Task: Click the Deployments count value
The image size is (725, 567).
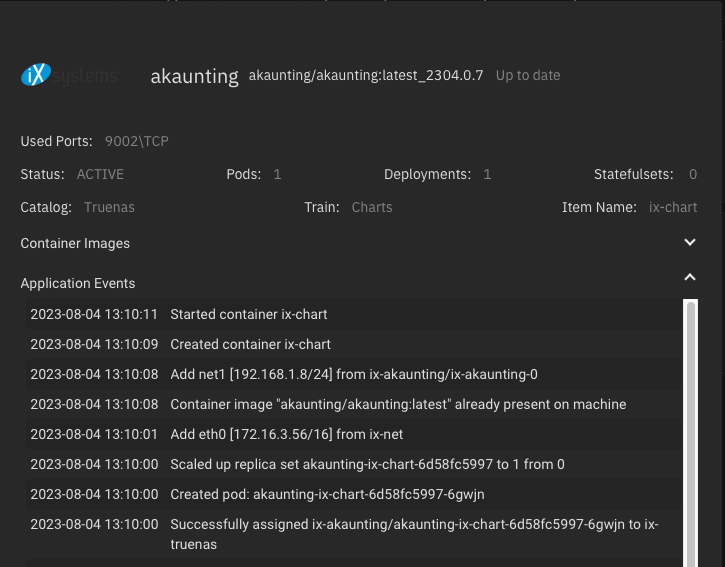Action: pyautogui.click(x=487, y=174)
